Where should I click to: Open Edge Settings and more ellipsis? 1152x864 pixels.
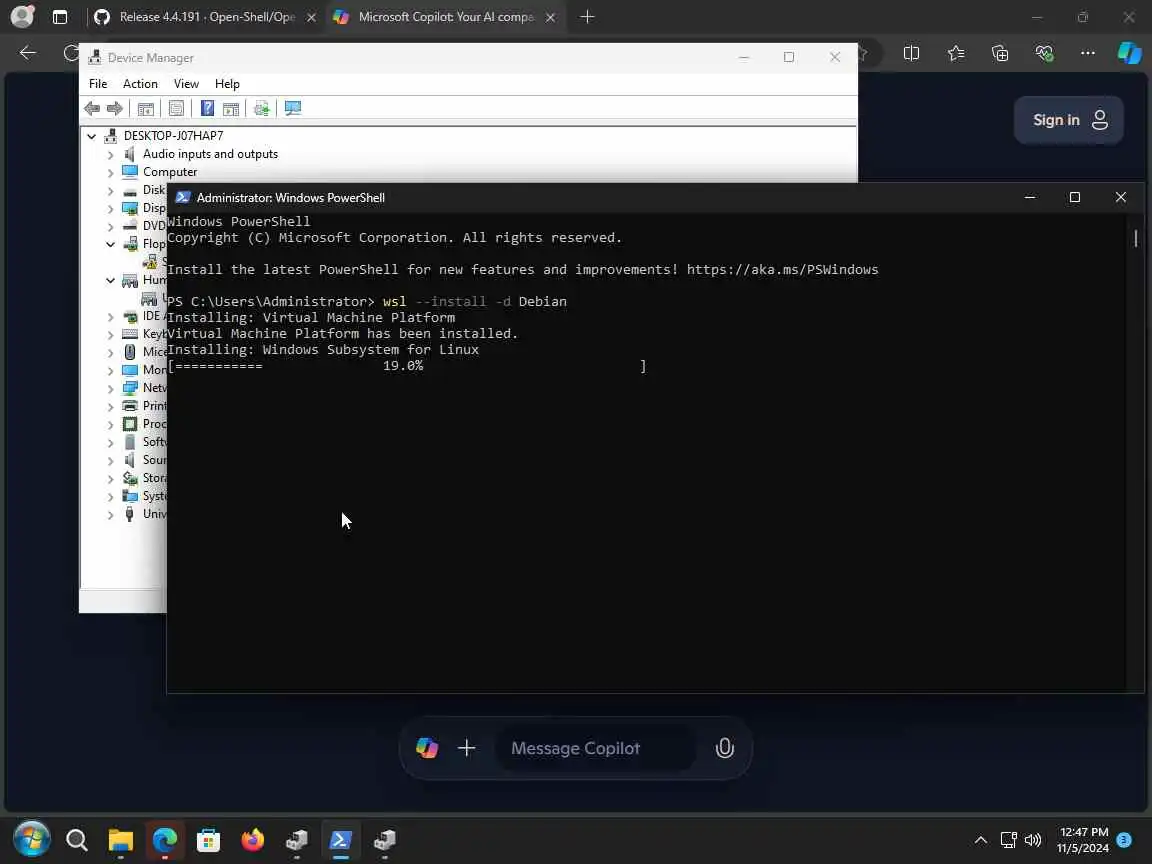[x=1088, y=53]
